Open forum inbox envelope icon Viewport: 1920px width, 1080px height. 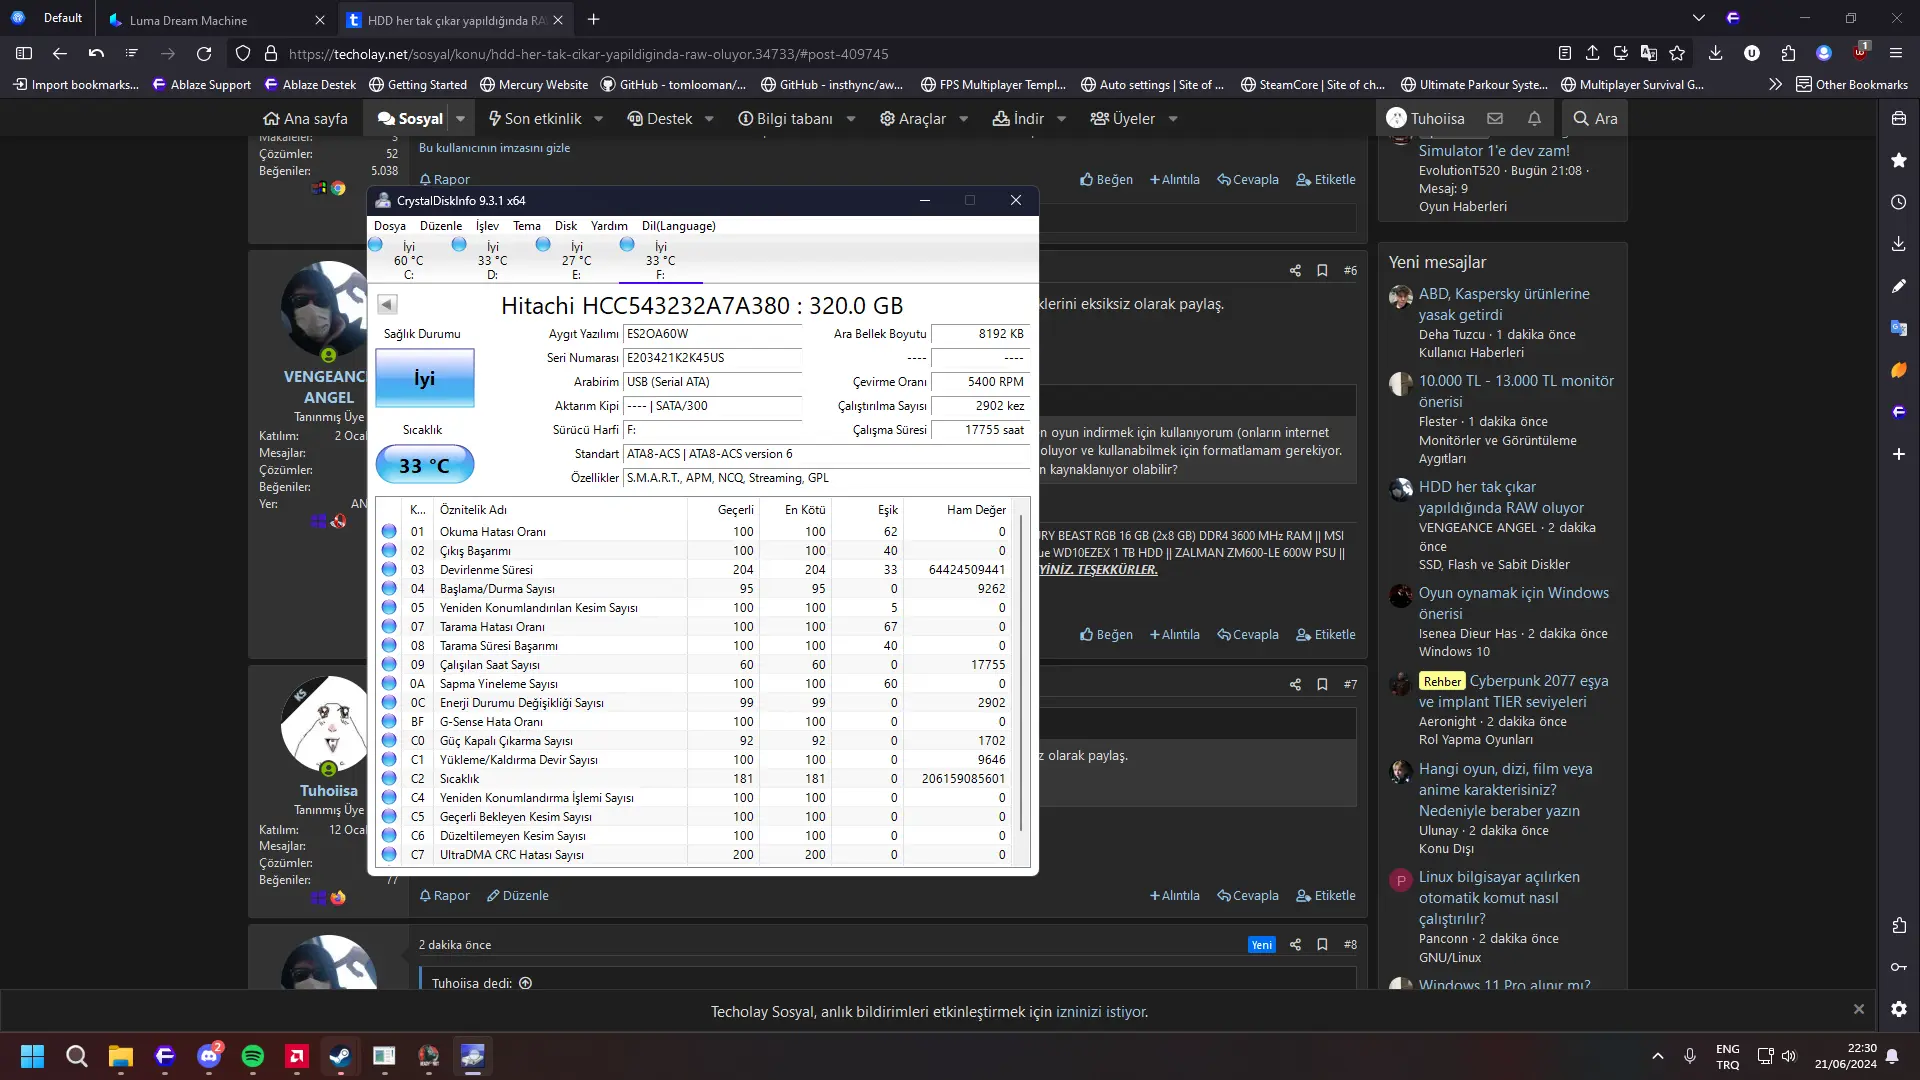coord(1495,118)
